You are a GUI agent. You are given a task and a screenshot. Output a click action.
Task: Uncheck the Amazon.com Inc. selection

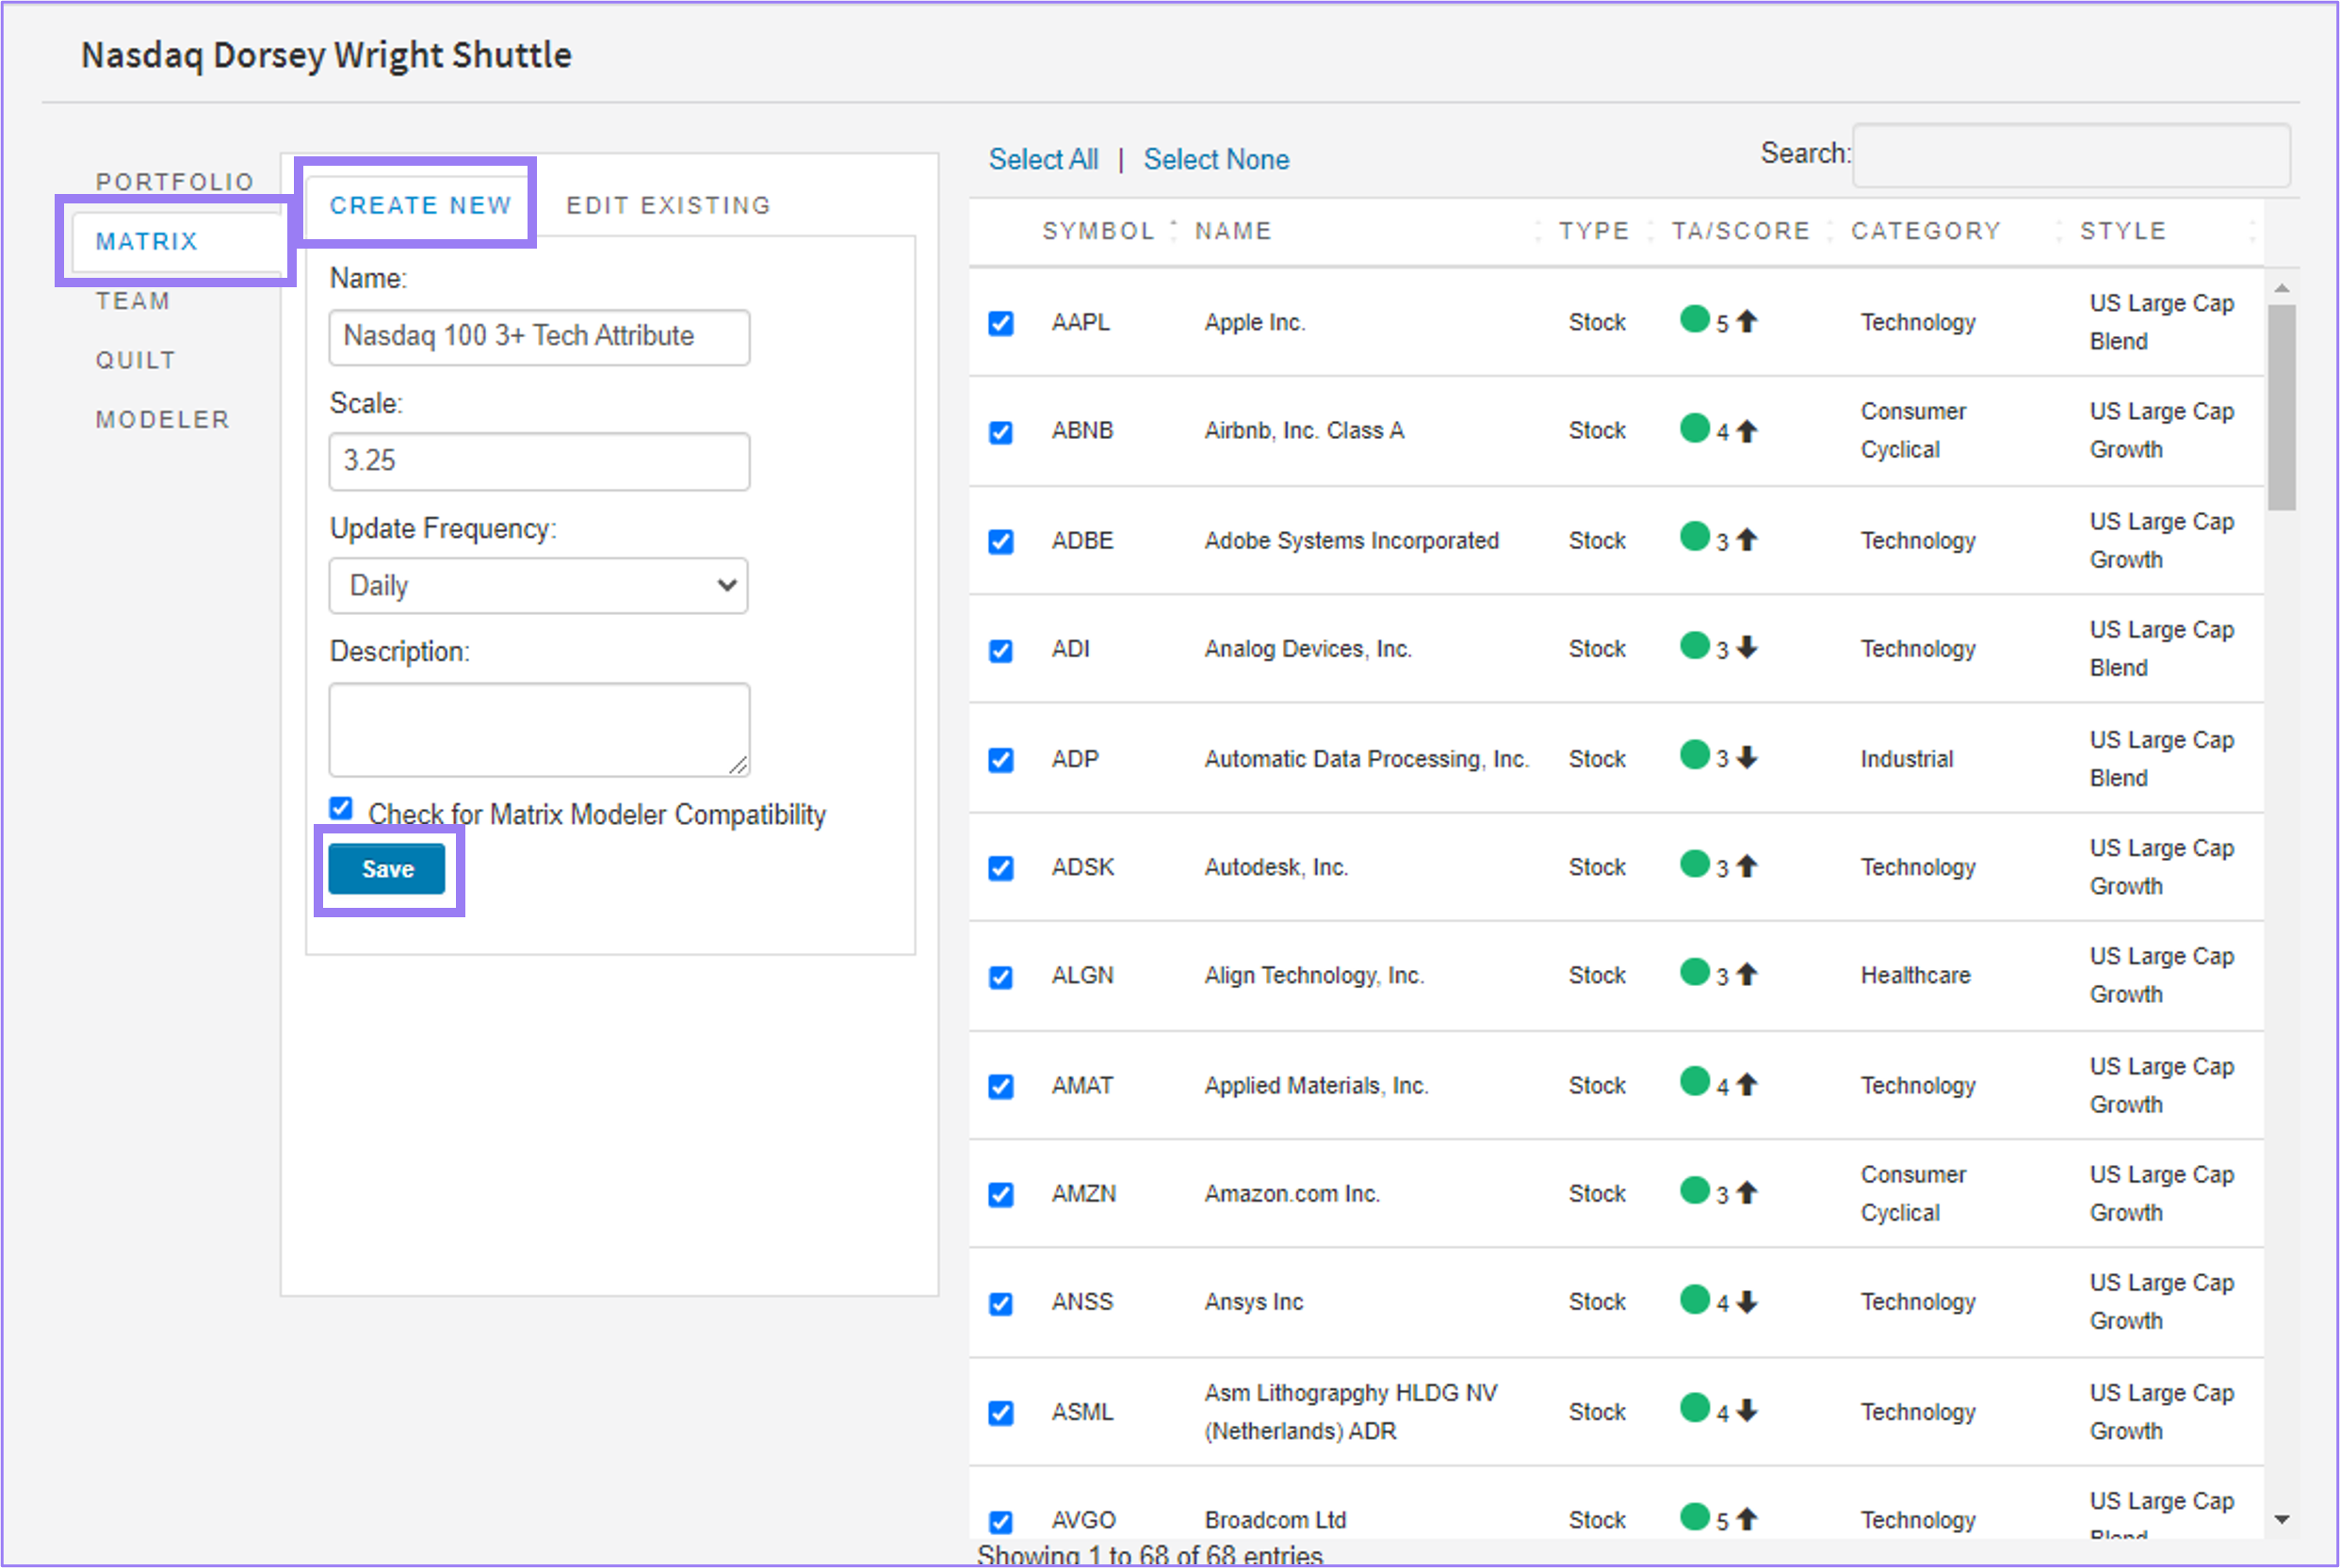1000,1193
